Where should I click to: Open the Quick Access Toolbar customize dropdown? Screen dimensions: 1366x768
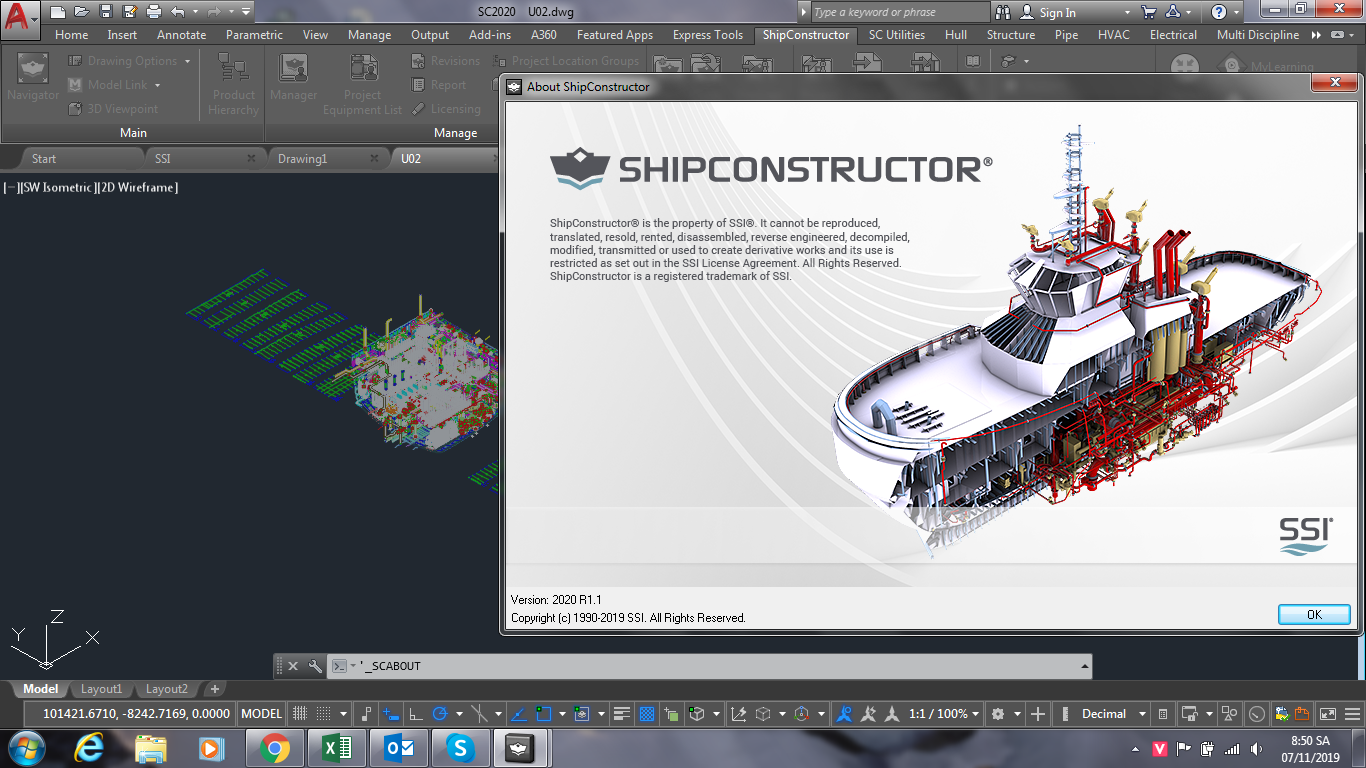[246, 12]
